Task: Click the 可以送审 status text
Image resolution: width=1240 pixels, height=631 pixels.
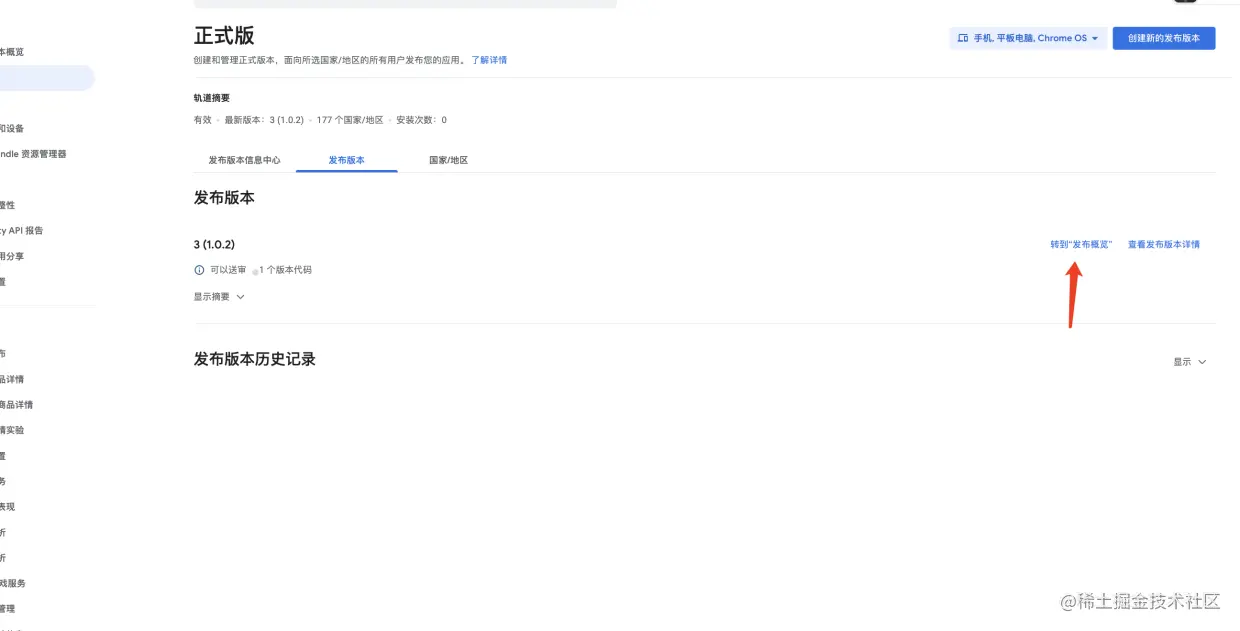Action: pos(228,270)
